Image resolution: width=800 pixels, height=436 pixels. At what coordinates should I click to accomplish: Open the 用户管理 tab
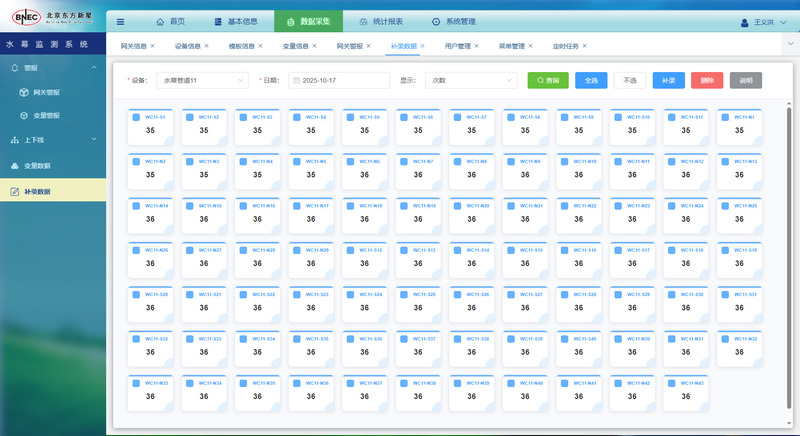[457, 46]
